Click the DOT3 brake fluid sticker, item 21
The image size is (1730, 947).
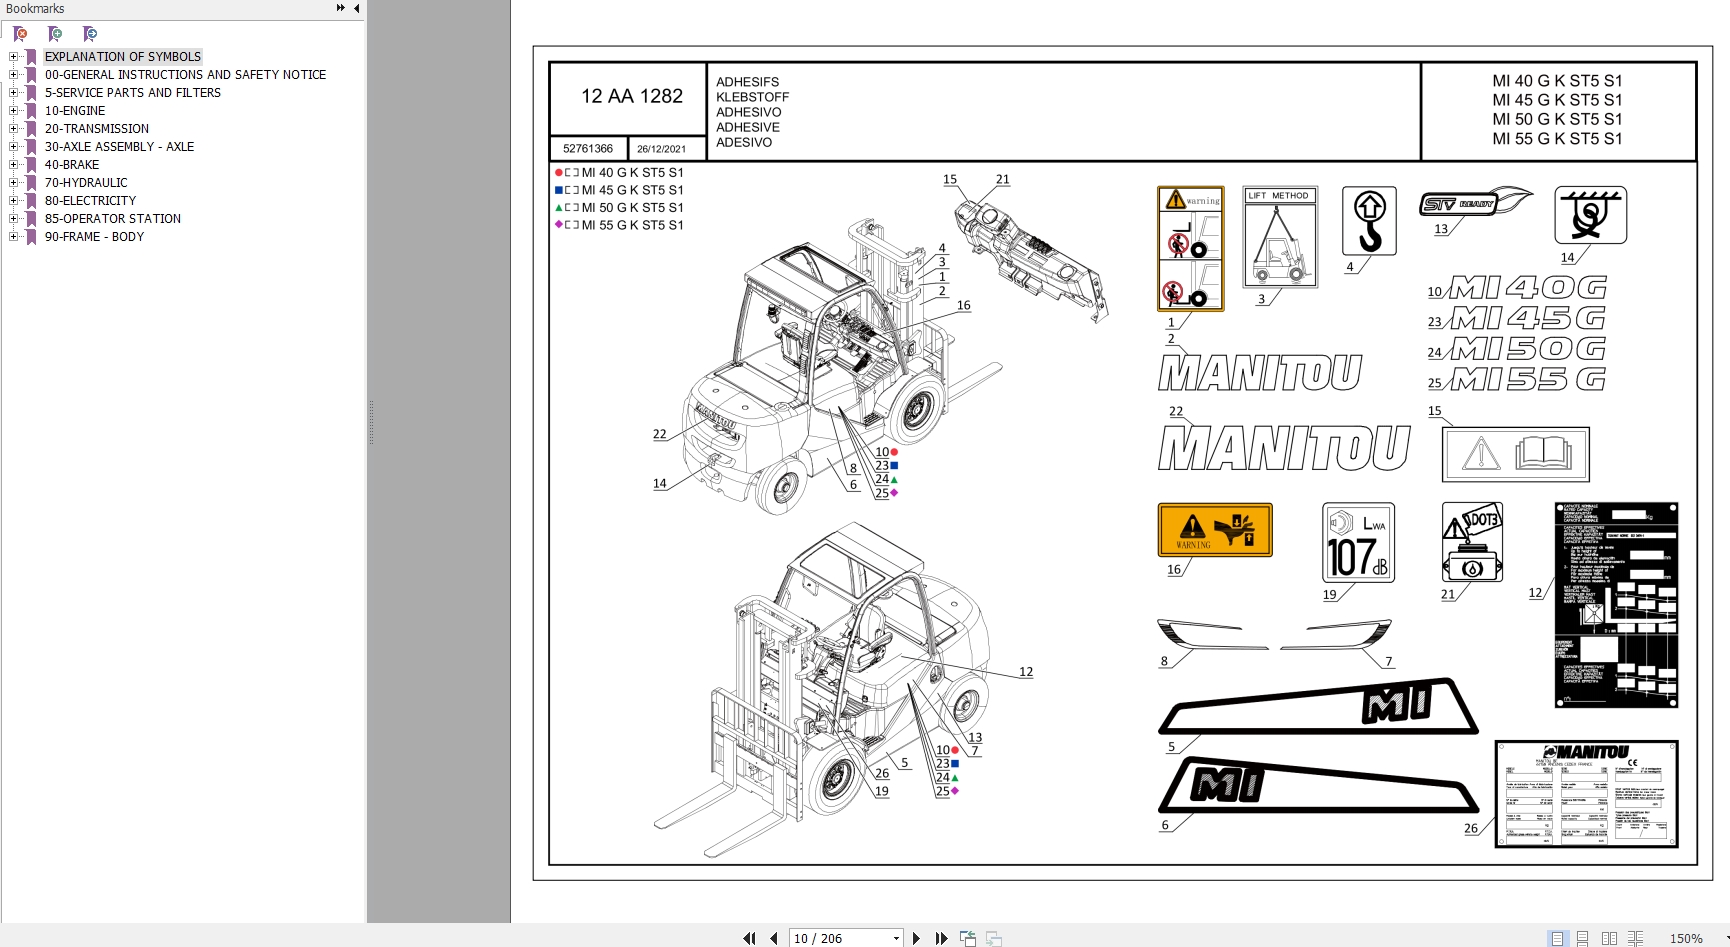tap(1472, 542)
